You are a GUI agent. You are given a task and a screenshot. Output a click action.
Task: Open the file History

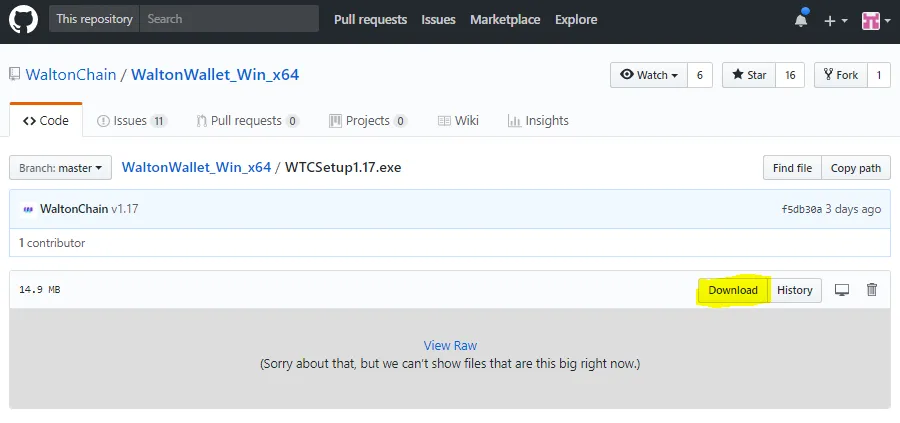(794, 290)
